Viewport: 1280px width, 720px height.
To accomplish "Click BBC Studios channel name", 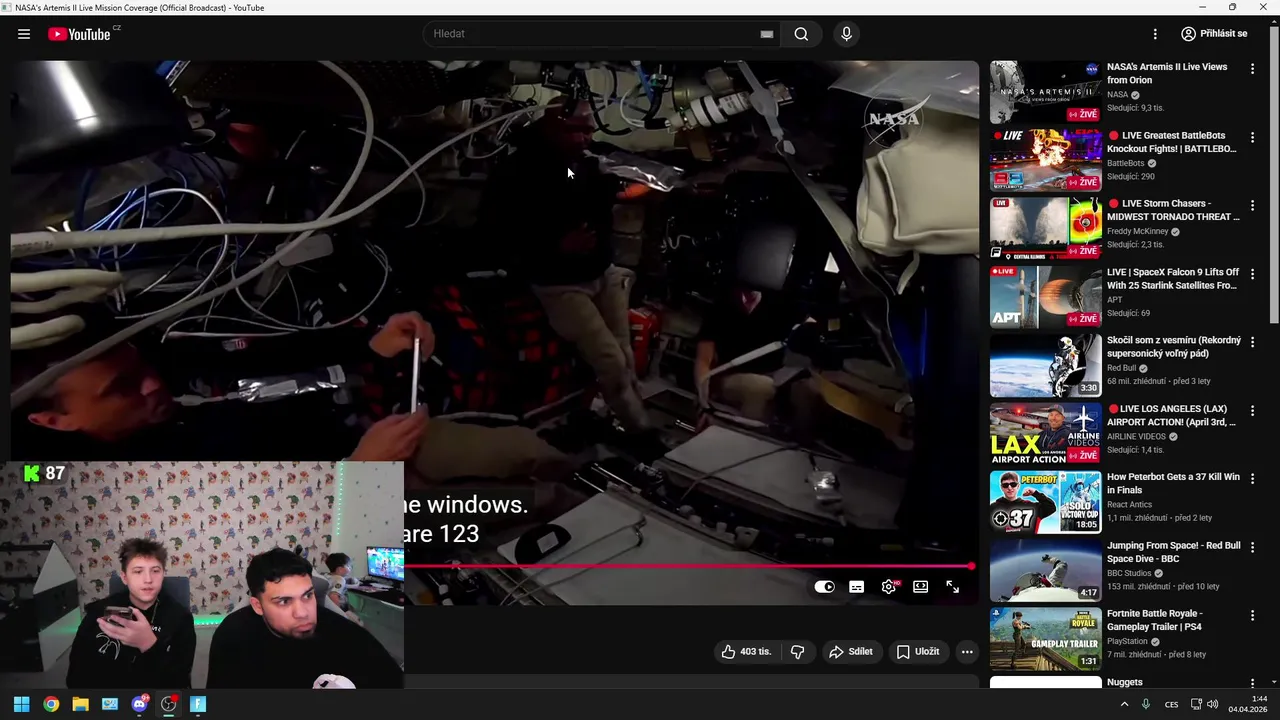I will pyautogui.click(x=1129, y=573).
